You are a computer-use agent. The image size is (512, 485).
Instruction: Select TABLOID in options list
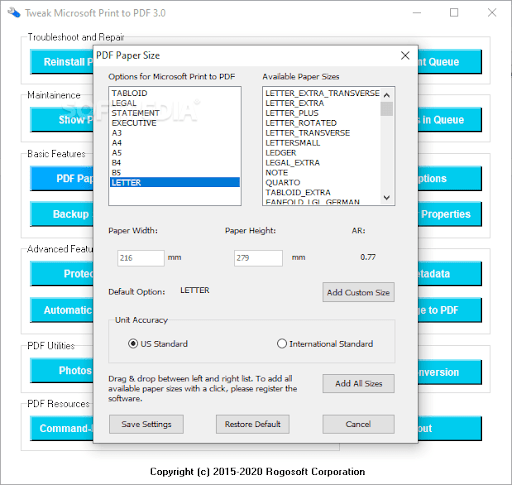(175, 93)
